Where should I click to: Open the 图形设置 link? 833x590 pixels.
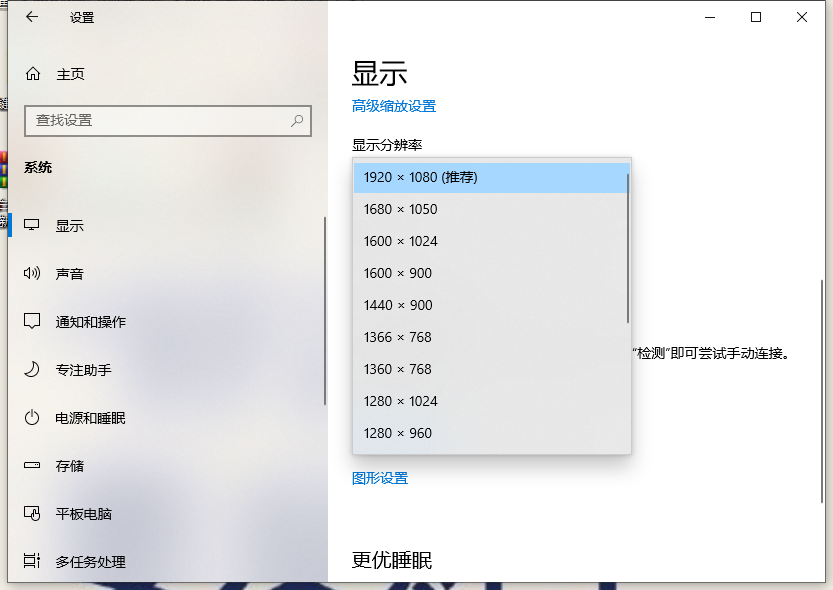(x=380, y=478)
